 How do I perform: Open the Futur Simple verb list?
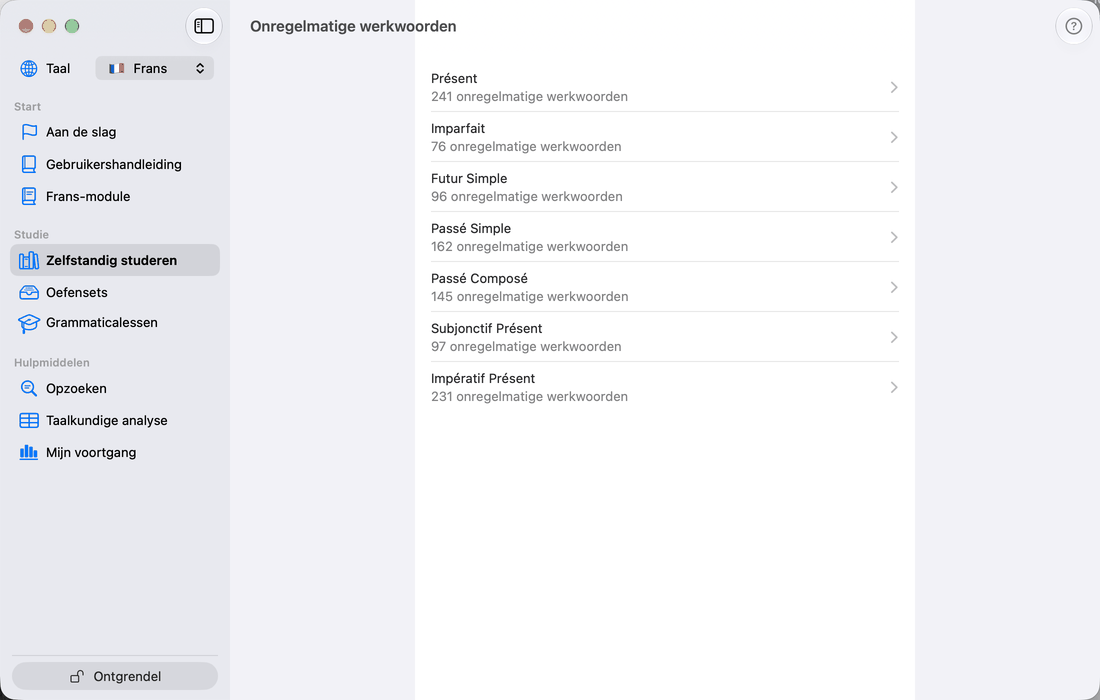click(664, 187)
